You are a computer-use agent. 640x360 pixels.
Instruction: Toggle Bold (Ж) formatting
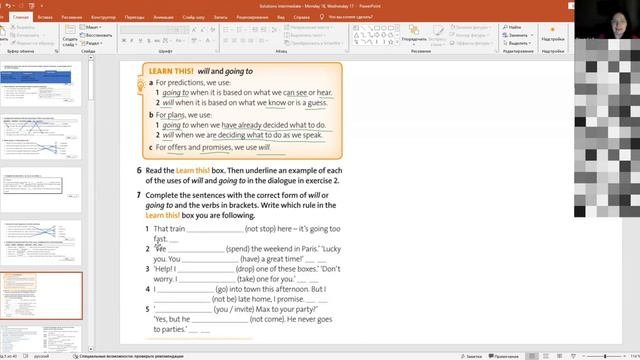point(124,40)
